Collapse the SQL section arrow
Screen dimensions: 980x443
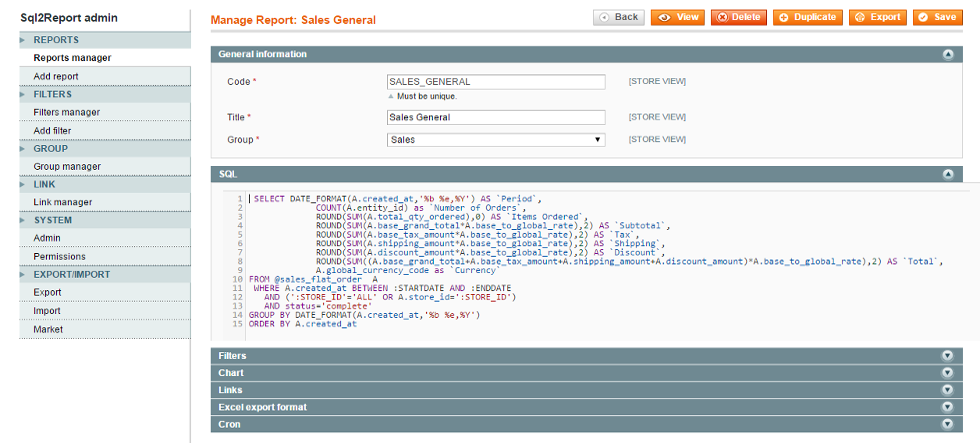948,174
